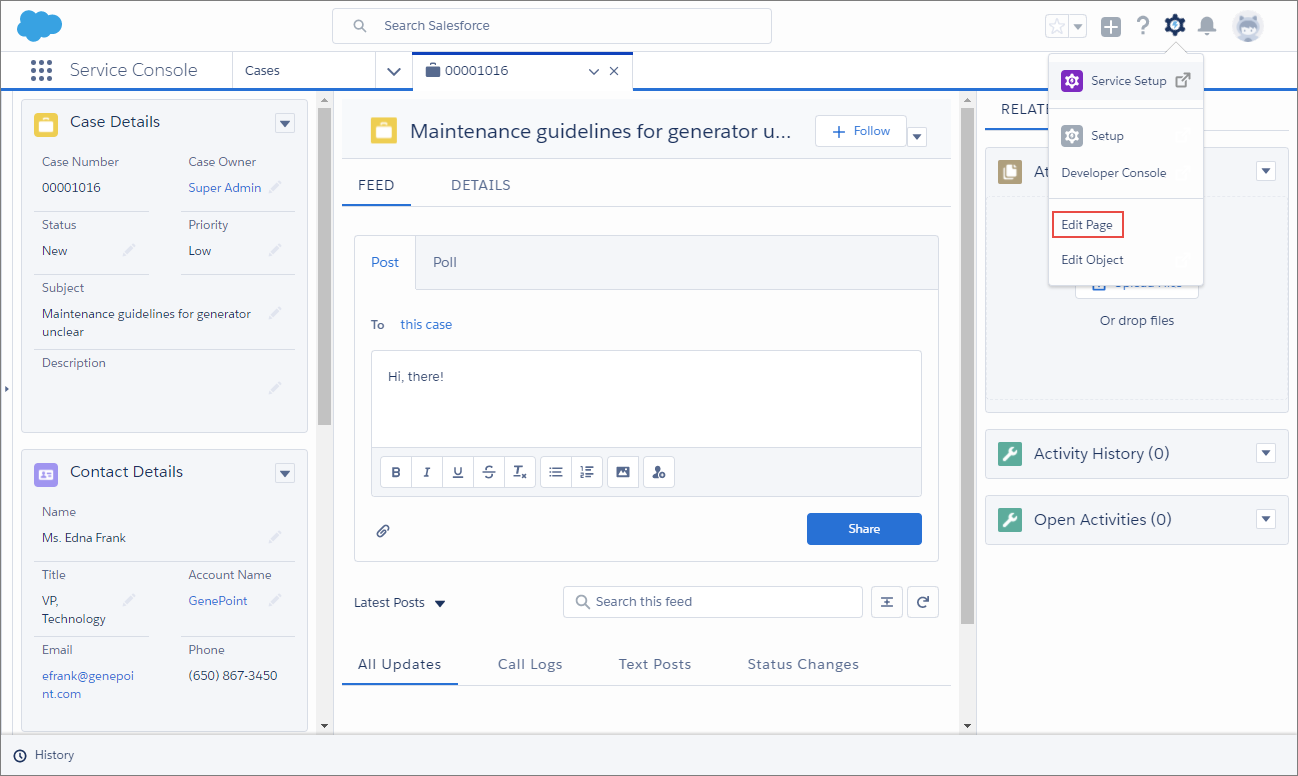Click the Follow button

(x=861, y=131)
